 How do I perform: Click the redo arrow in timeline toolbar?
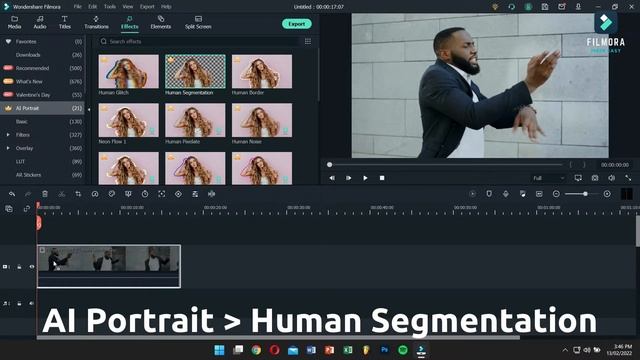pyautogui.click(x=28, y=194)
